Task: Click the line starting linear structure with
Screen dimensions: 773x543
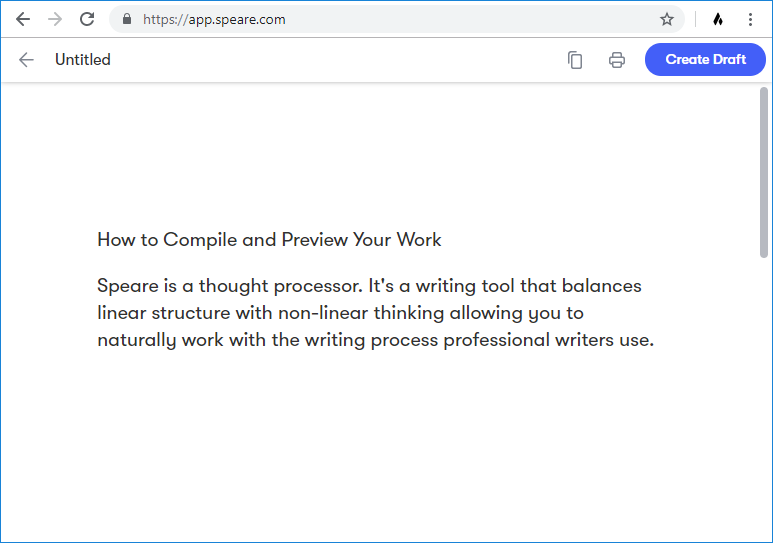Action: tap(340, 313)
